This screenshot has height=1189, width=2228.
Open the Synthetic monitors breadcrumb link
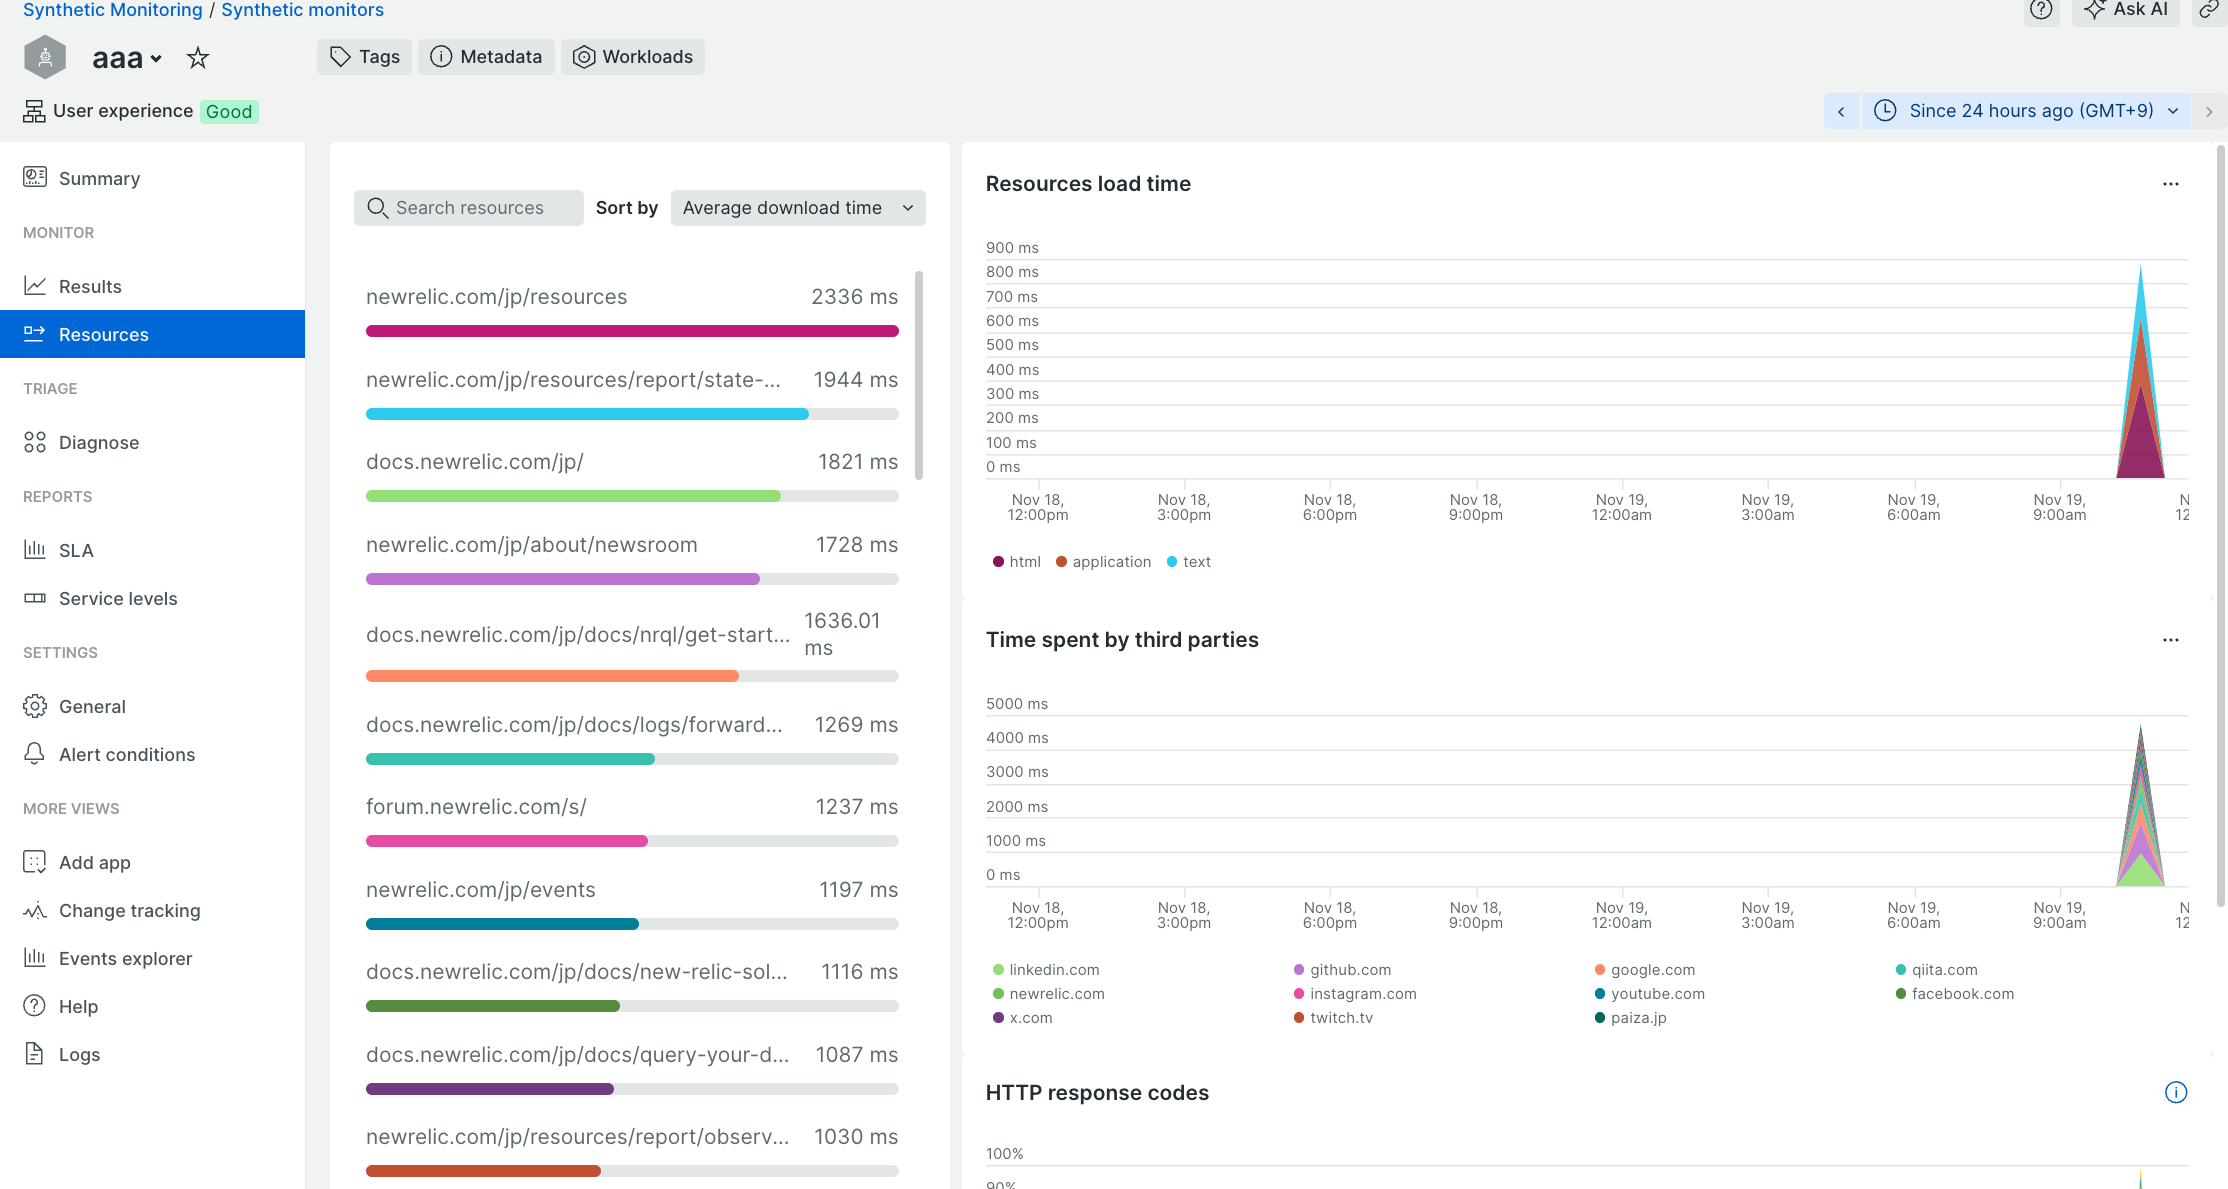[302, 10]
